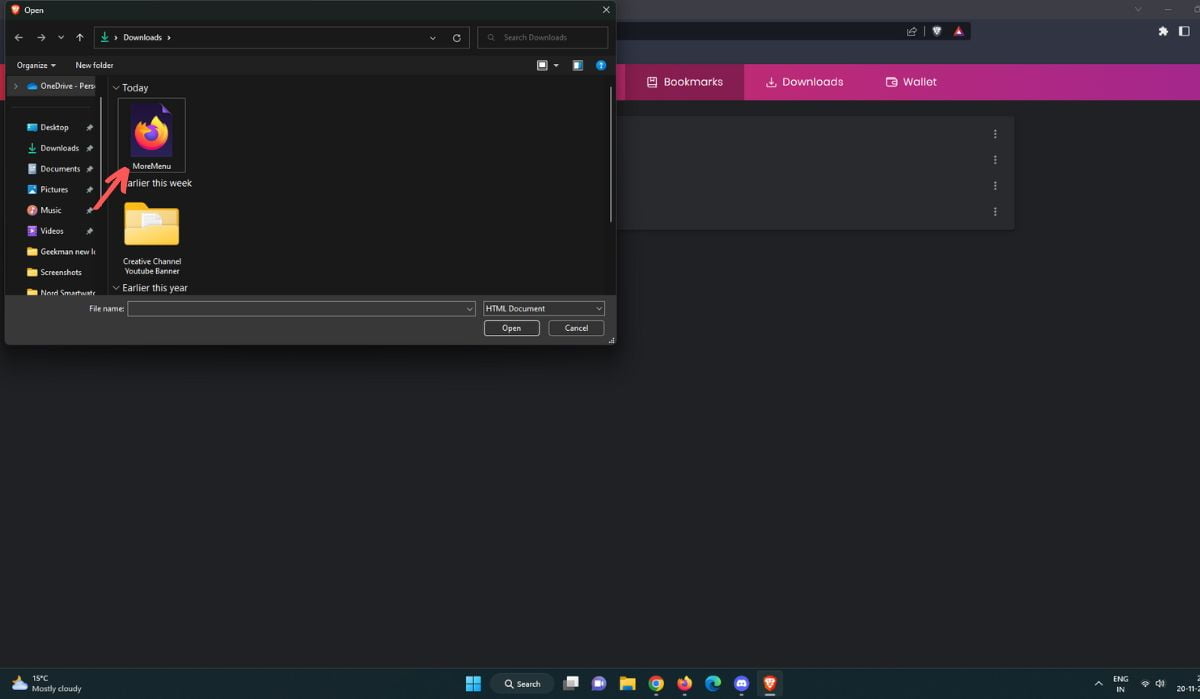Click the refresh icon beside the address bar
This screenshot has width=1200, height=699.
click(x=457, y=37)
